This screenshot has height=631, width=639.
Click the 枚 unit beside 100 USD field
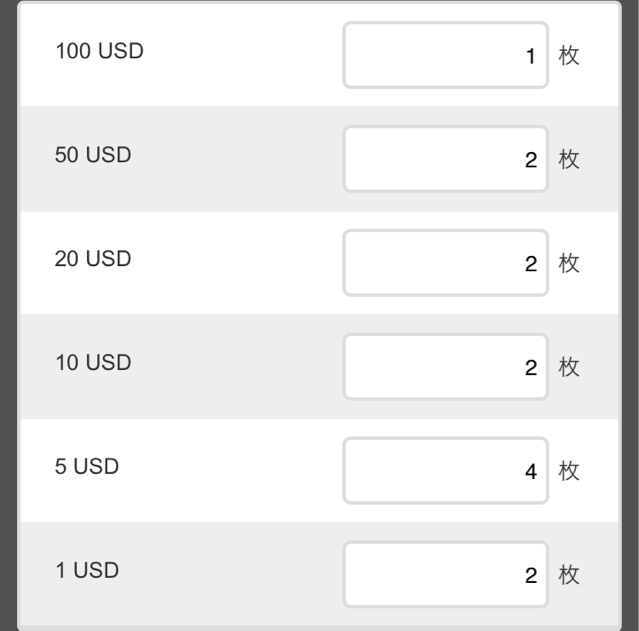click(569, 55)
